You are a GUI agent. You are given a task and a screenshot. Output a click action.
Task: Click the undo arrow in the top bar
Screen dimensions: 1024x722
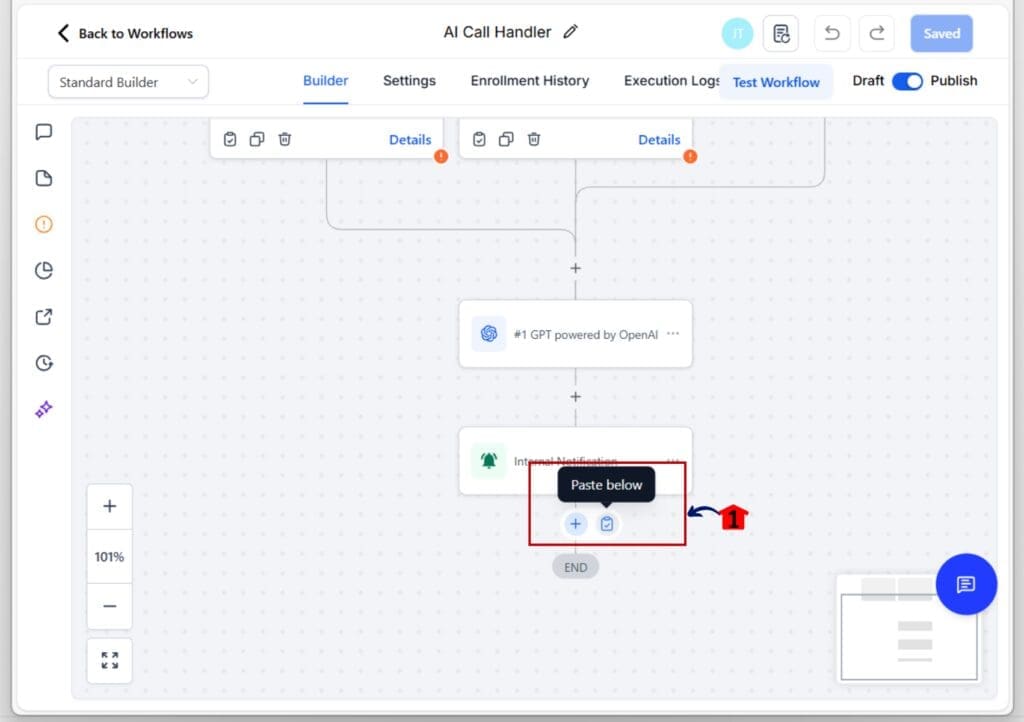tap(832, 33)
